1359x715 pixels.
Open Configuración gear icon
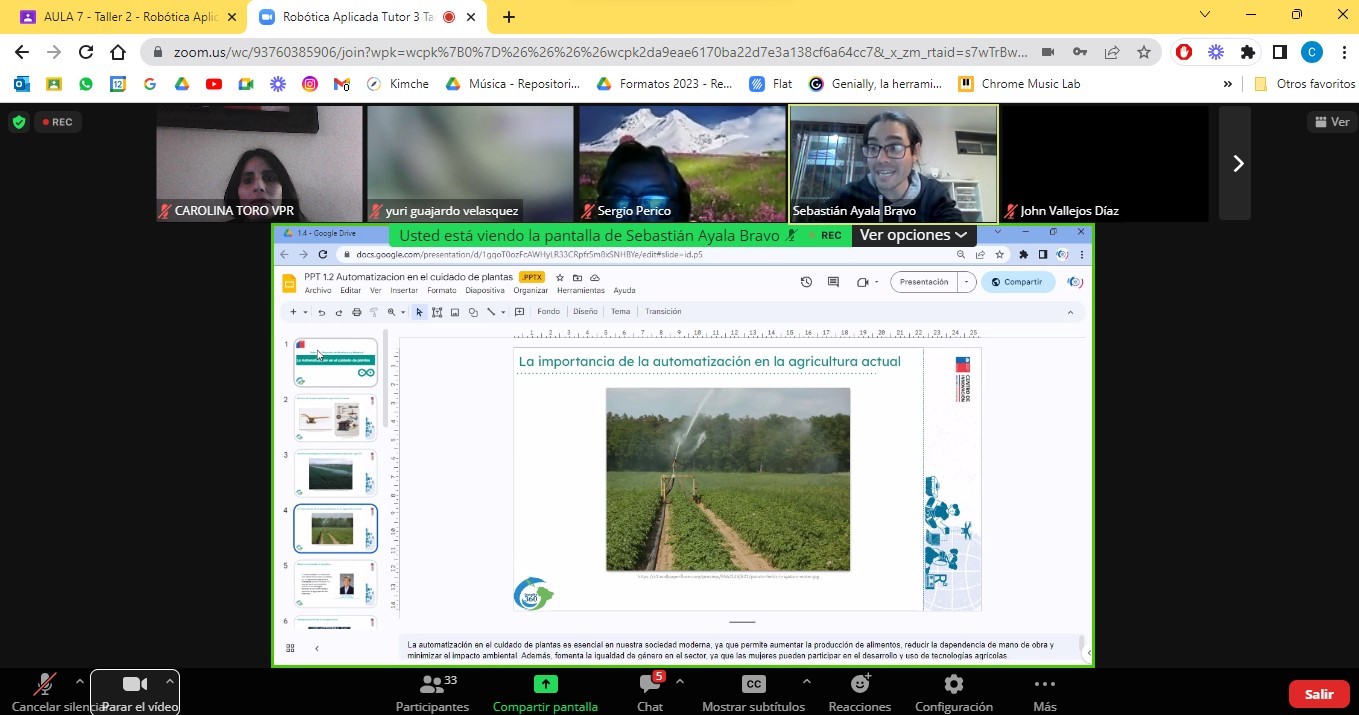(953, 685)
